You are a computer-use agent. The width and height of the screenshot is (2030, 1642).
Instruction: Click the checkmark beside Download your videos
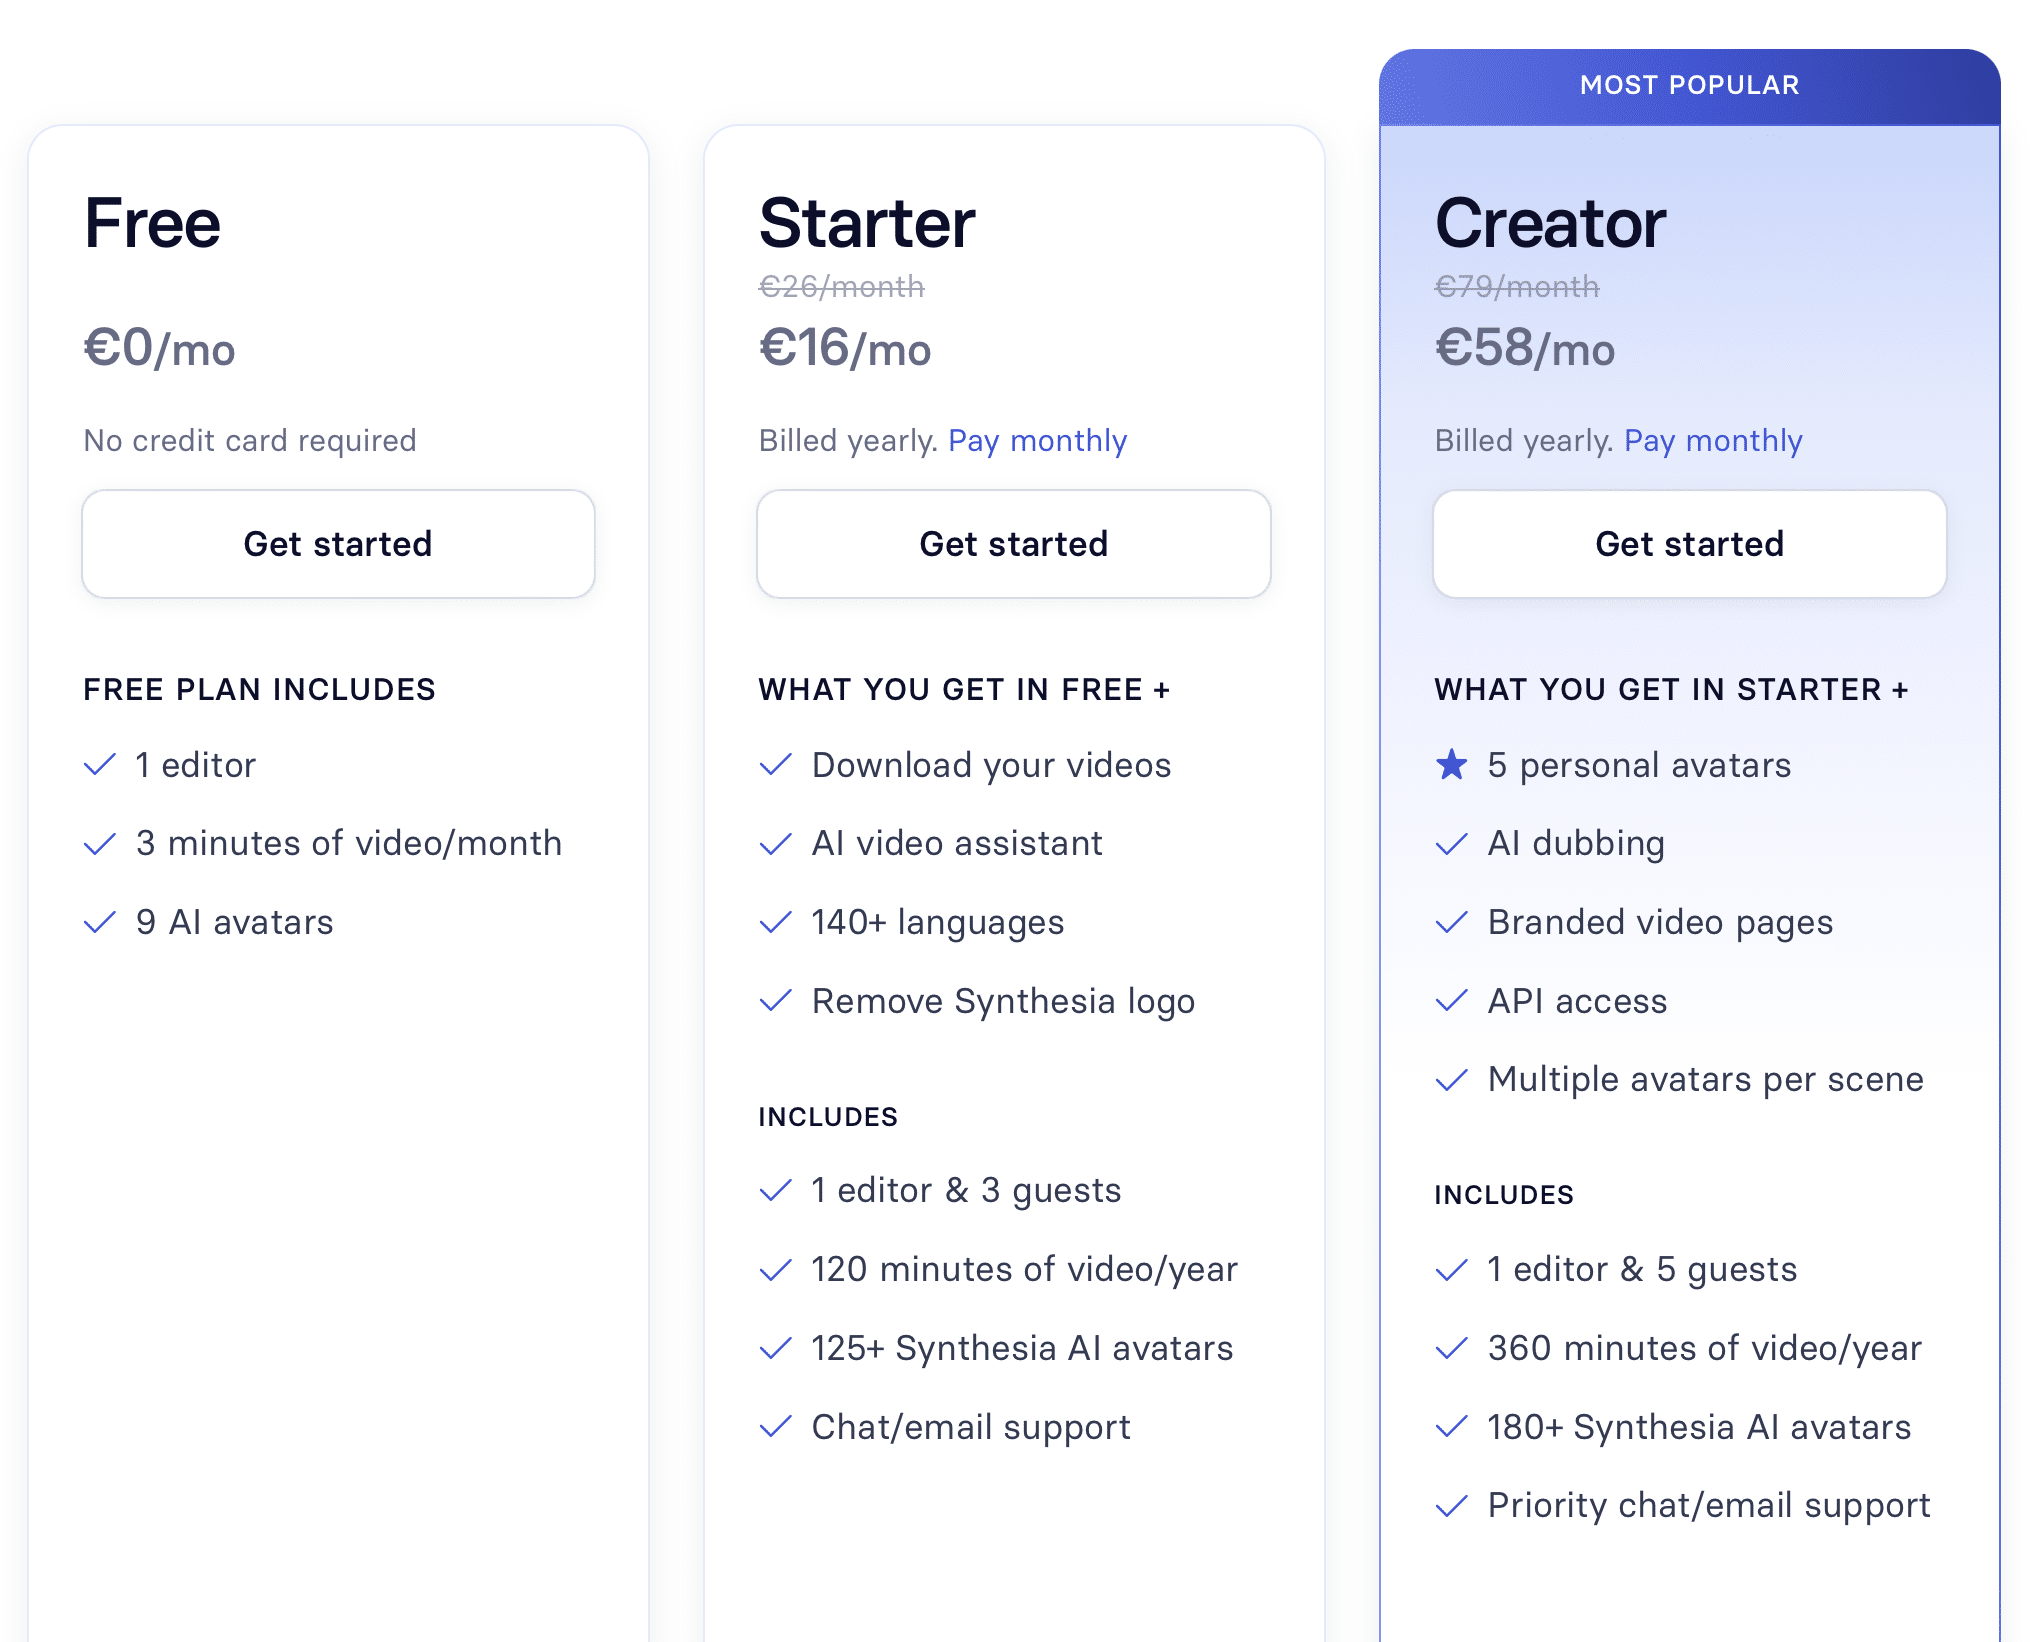point(776,765)
